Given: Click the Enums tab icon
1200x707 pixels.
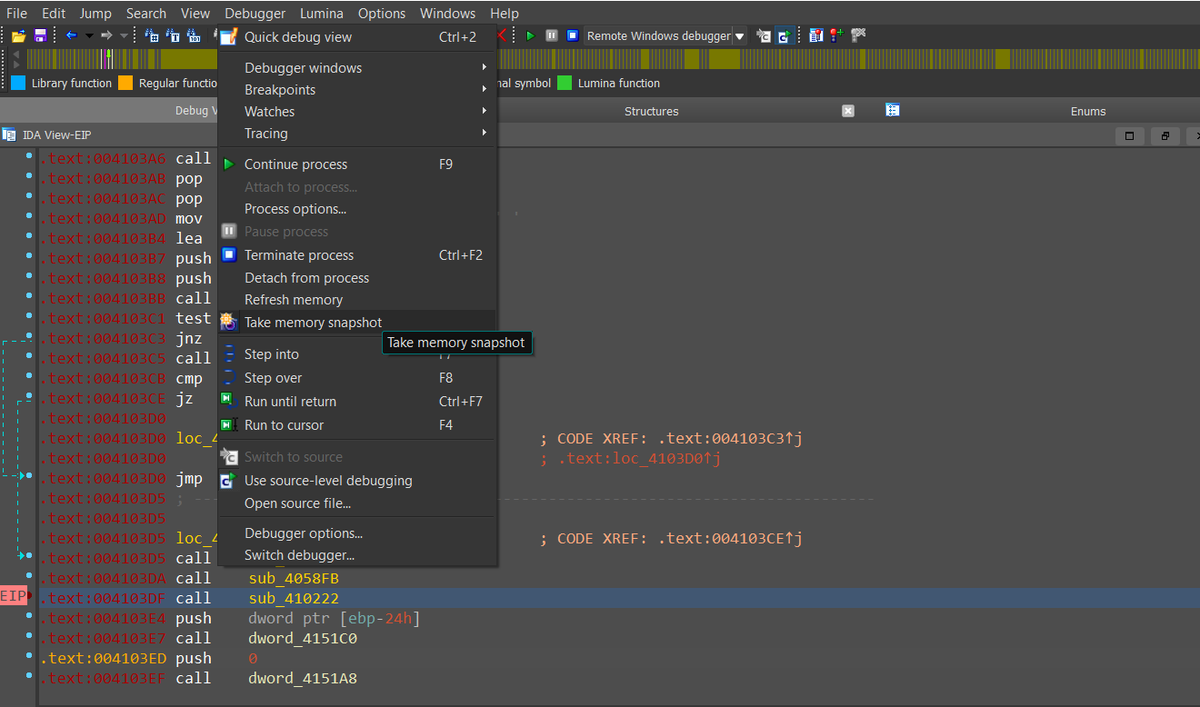Looking at the screenshot, I should (892, 110).
